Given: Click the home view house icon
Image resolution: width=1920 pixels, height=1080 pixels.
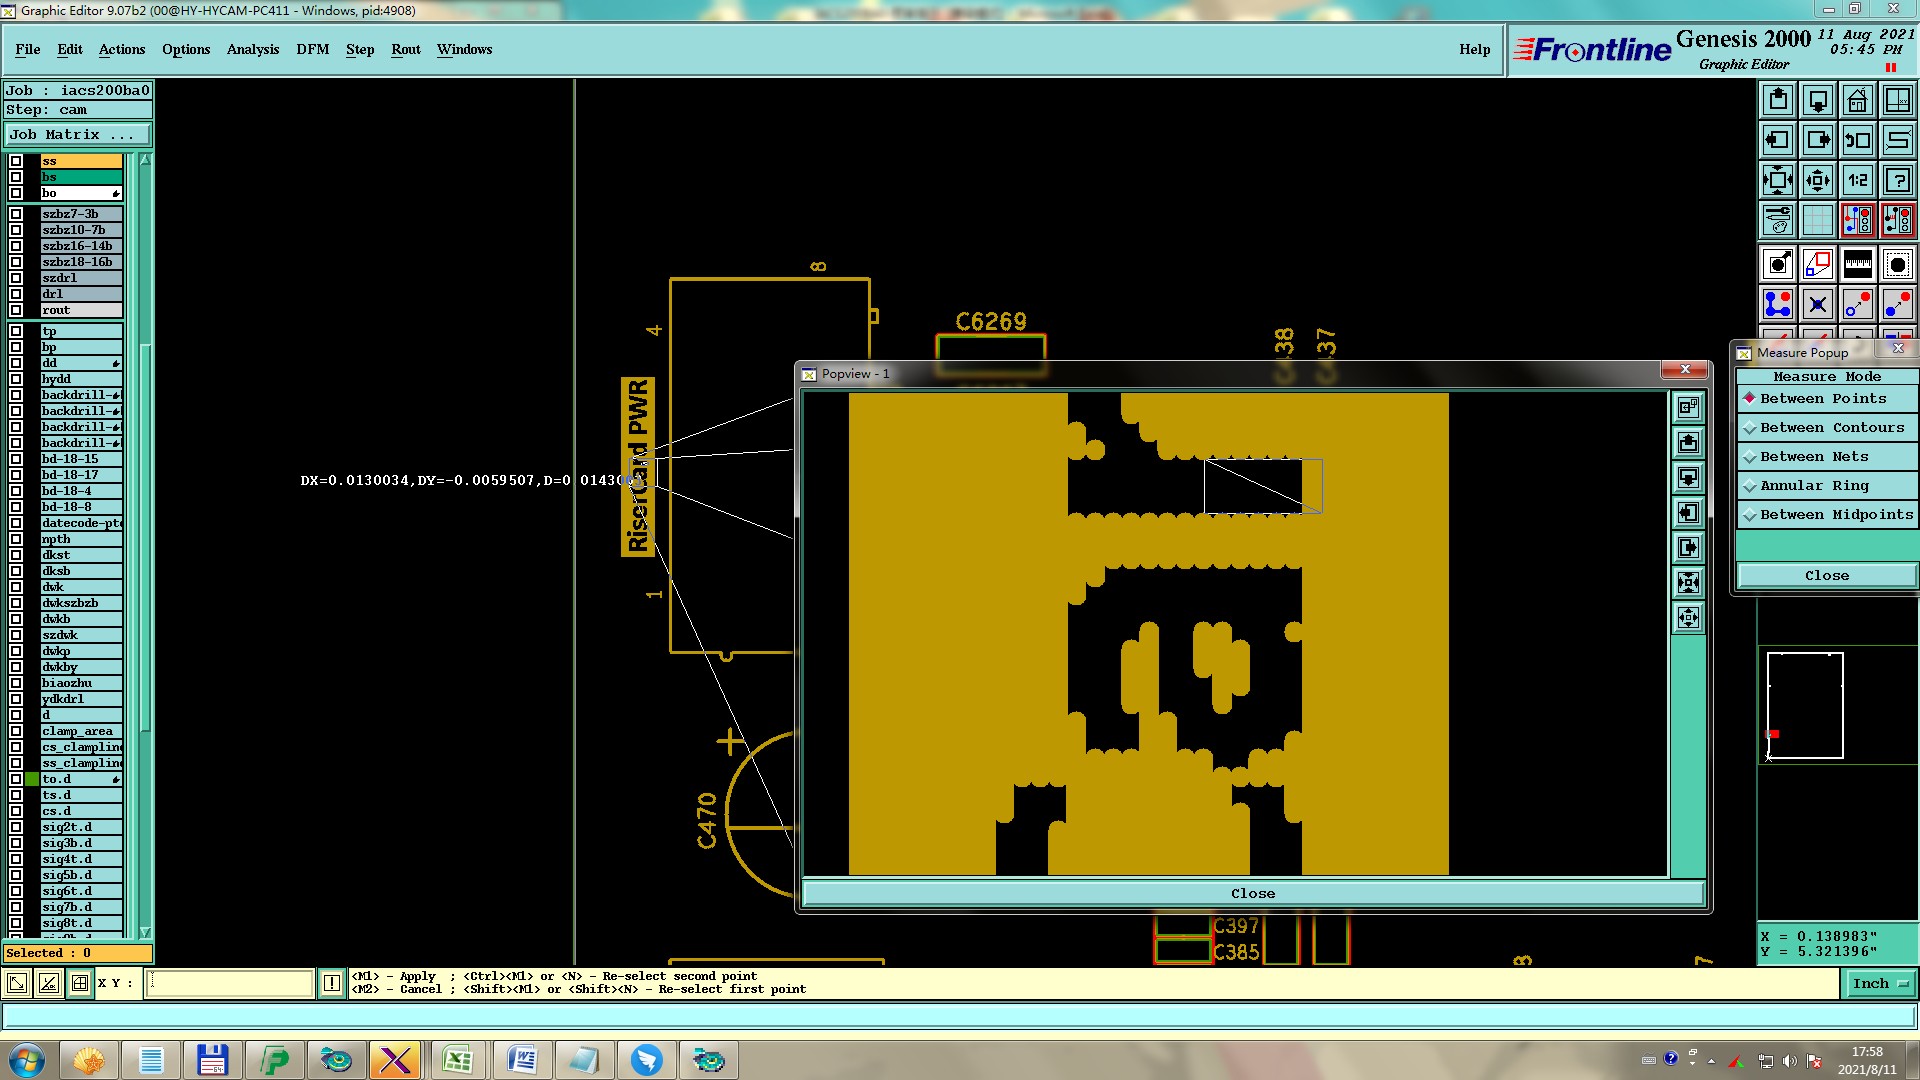Looking at the screenshot, I should pyautogui.click(x=1857, y=100).
